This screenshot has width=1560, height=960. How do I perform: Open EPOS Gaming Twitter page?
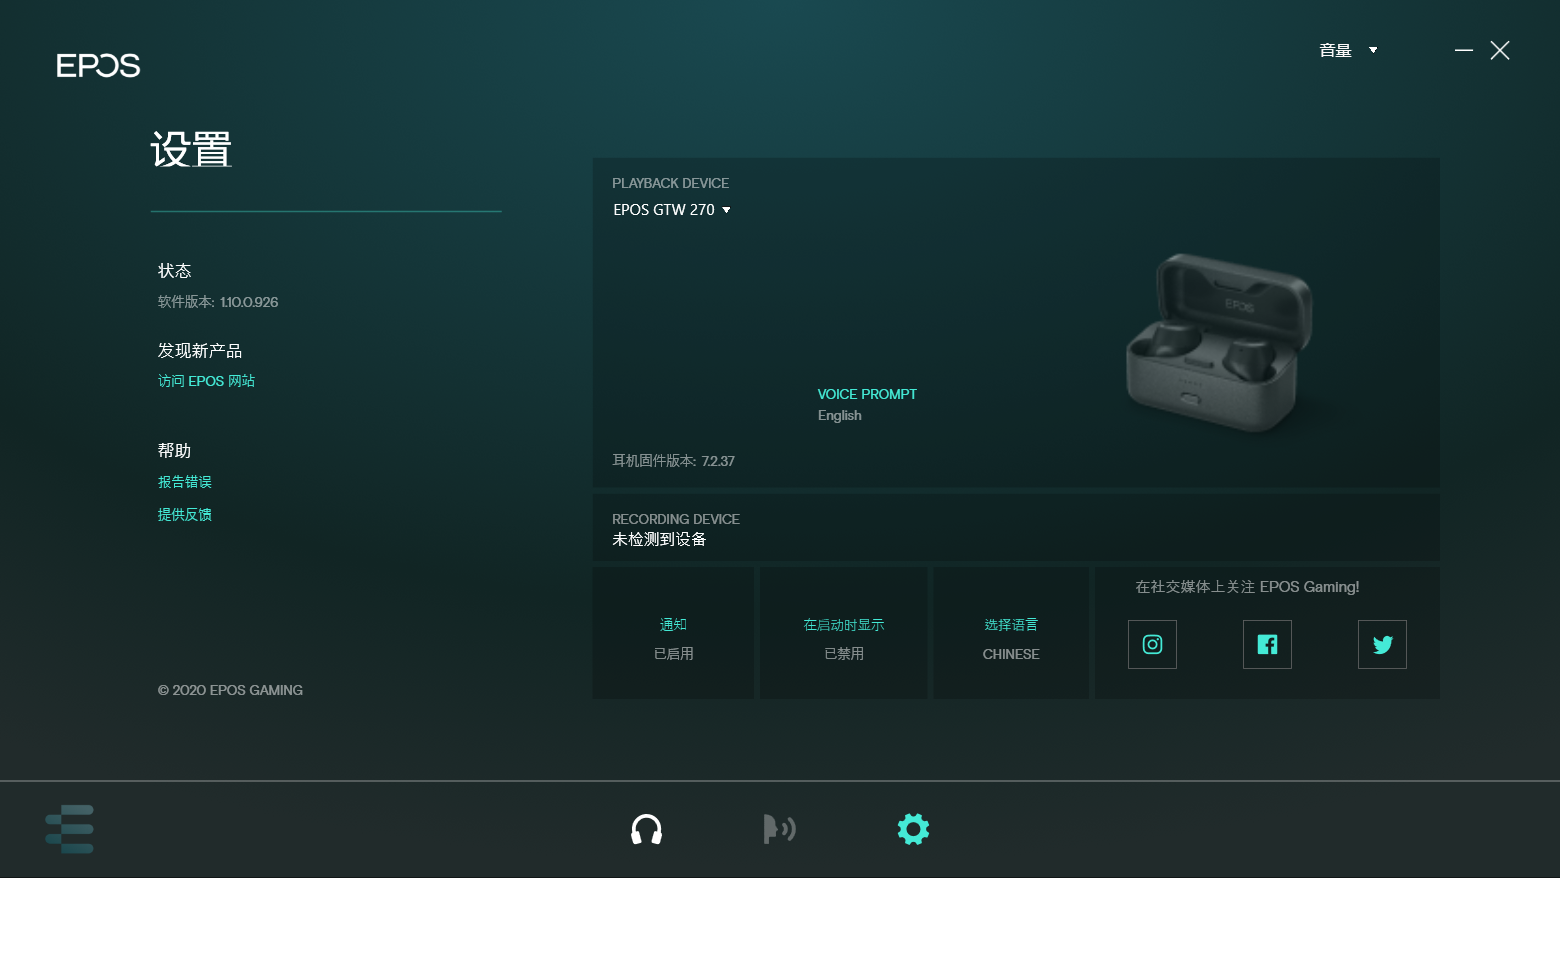point(1382,644)
